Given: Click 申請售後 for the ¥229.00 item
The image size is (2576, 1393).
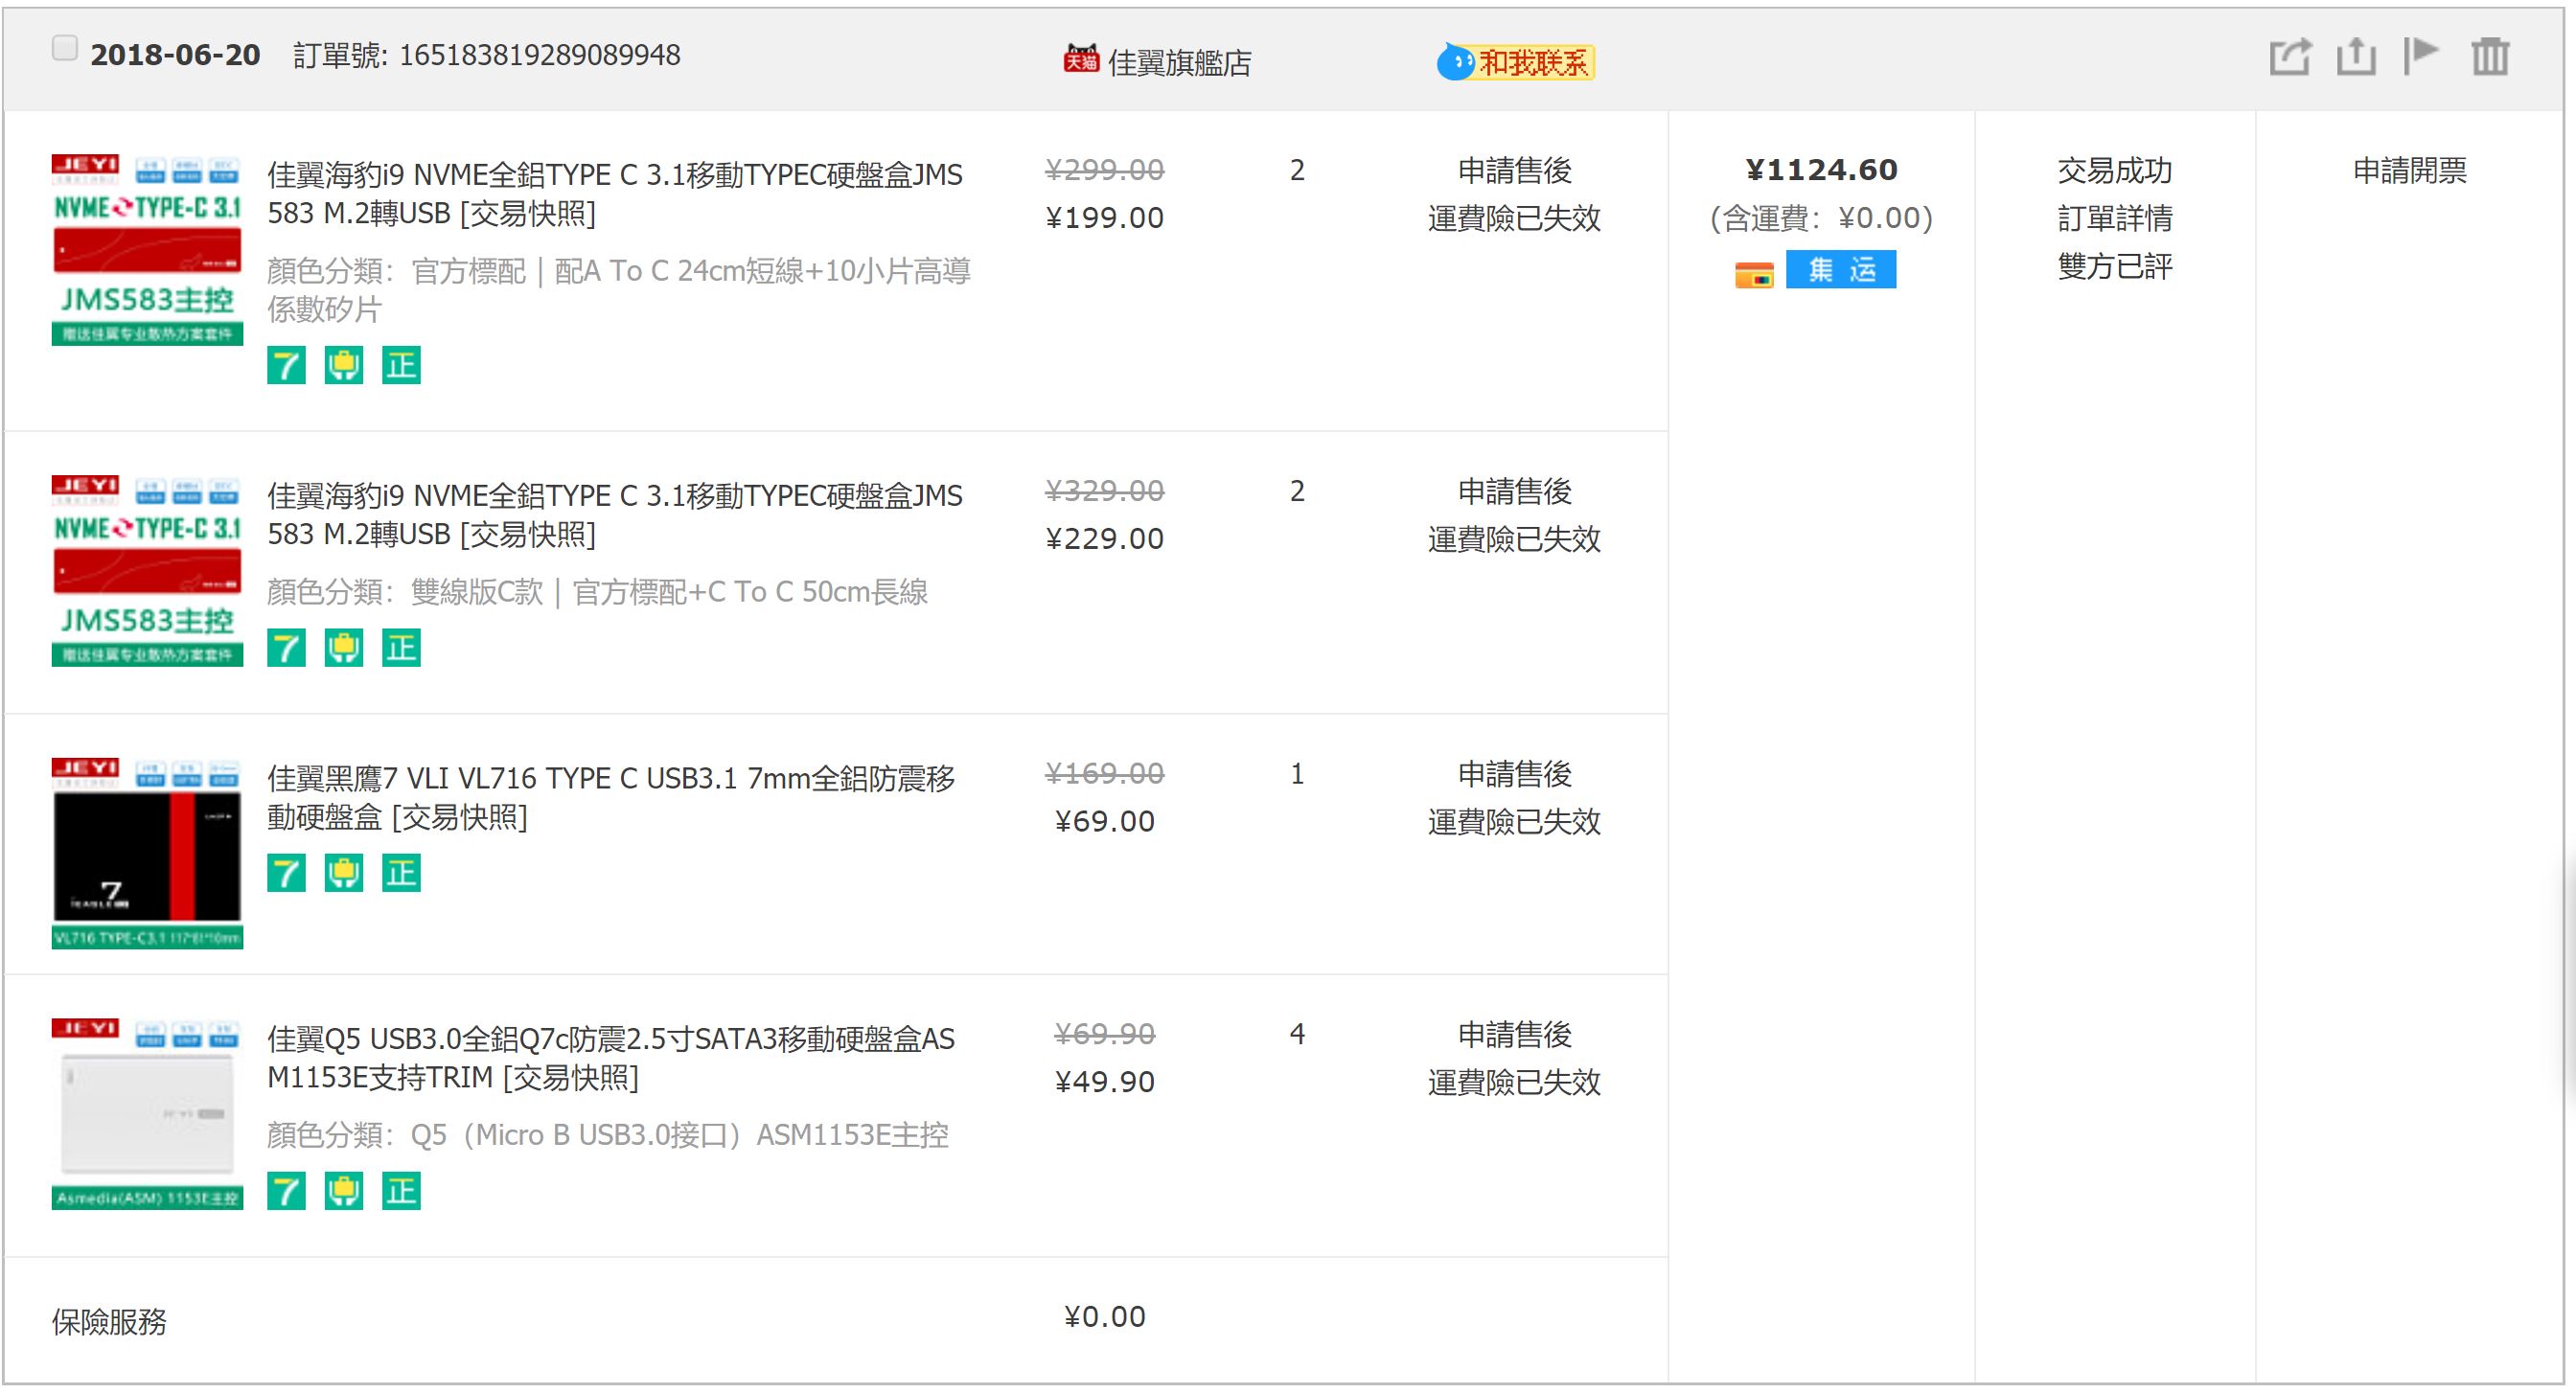Looking at the screenshot, I should 1514,492.
